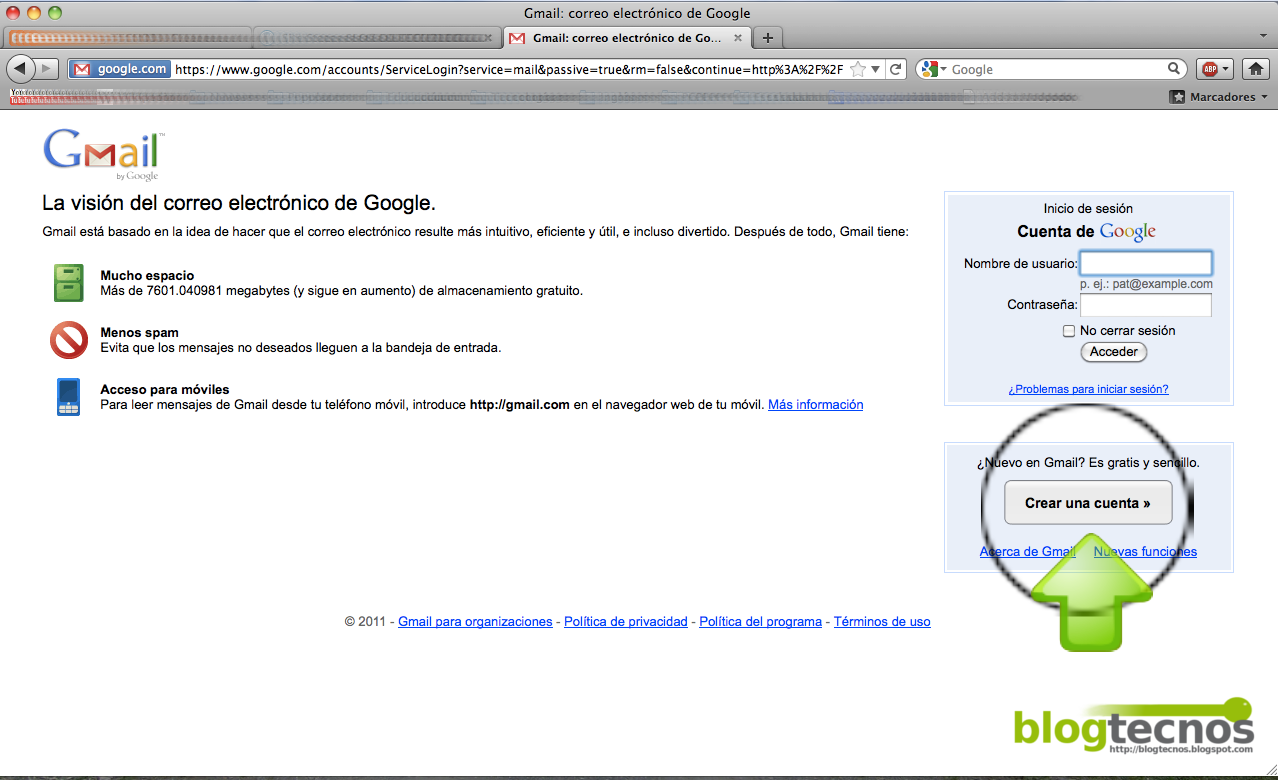Switch to the Gmail browser tab

coord(620,37)
